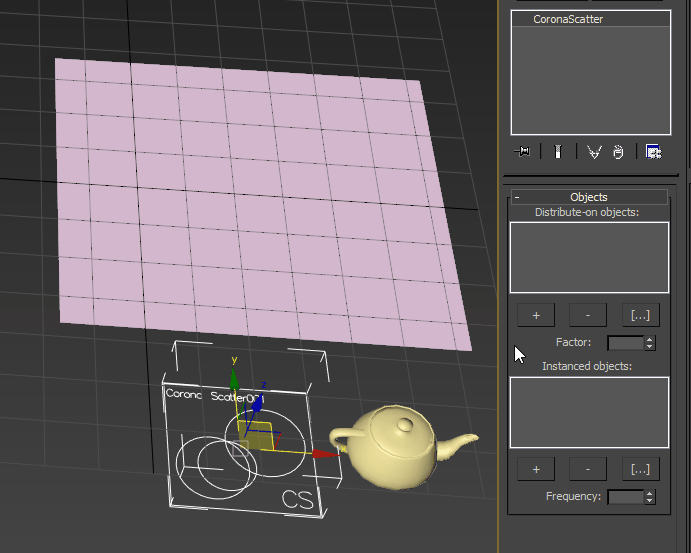Remove instanced object with minus button
The image size is (691, 553).
(x=588, y=469)
